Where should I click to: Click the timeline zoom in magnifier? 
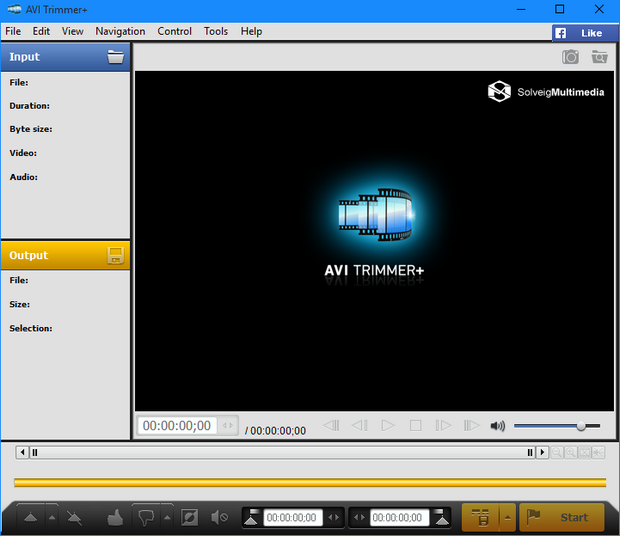[x=571, y=452]
